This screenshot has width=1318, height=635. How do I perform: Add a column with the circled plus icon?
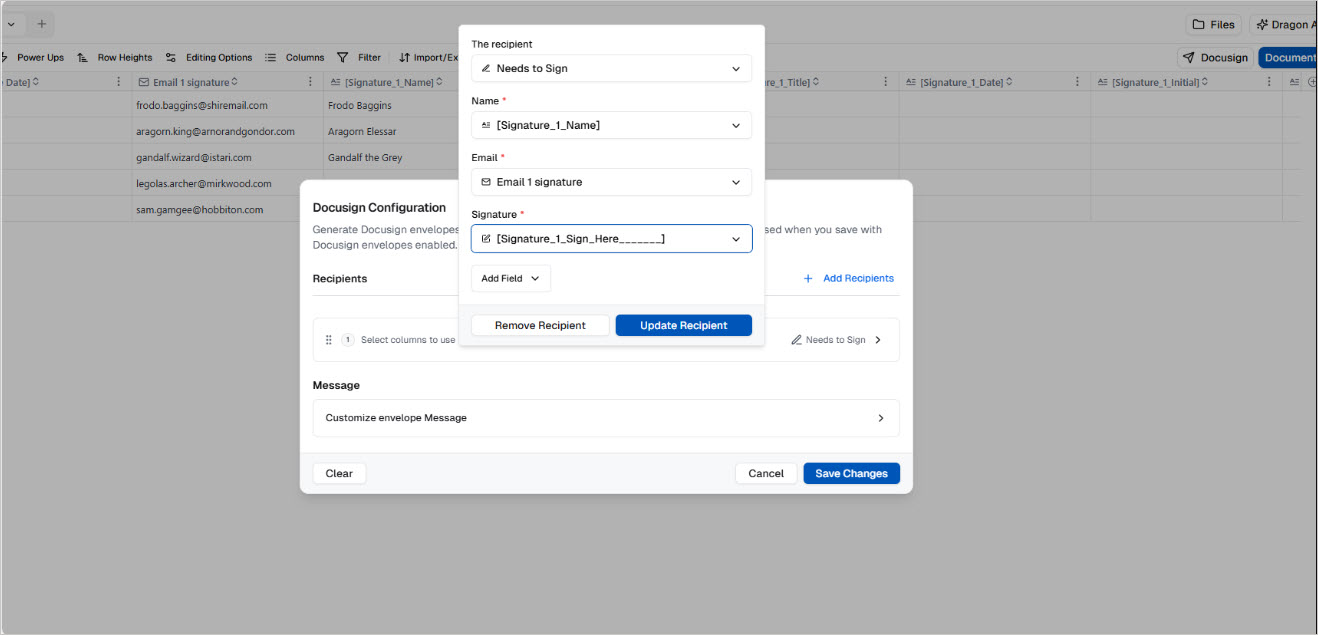1312,82
